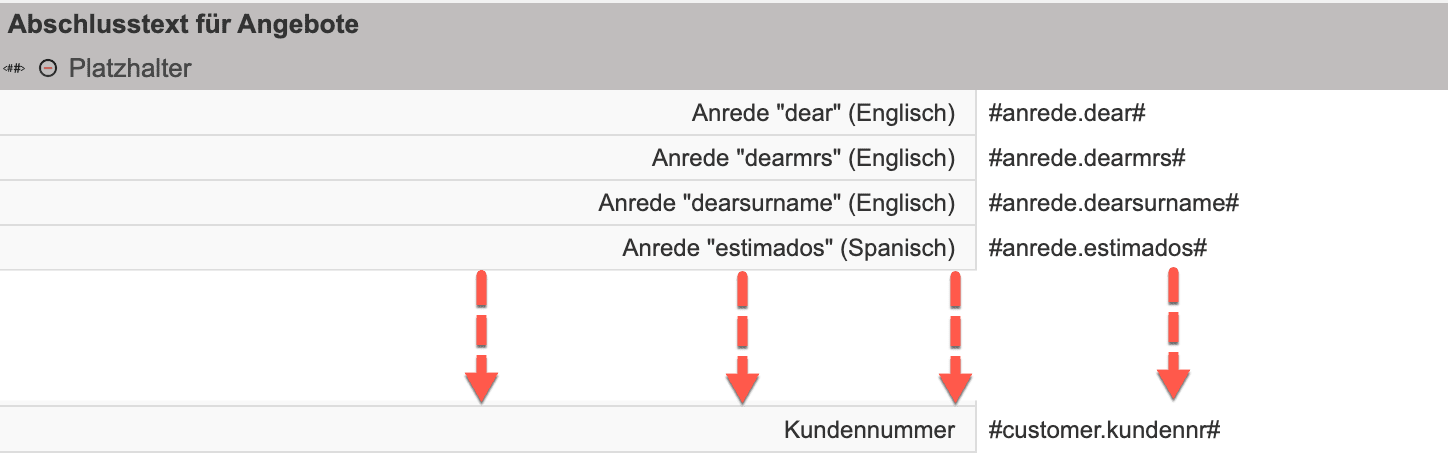This screenshot has height=453, width=1448.
Task: Click the rightmost red dashed arrow
Action: pyautogui.click(x=1173, y=335)
